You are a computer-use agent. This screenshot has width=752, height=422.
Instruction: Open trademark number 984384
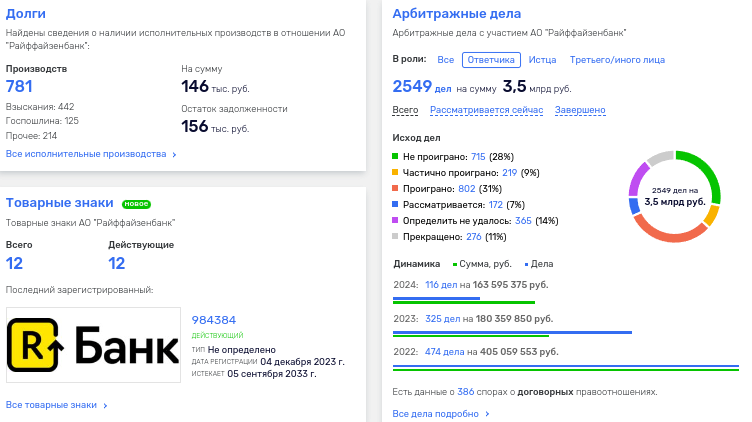coord(214,320)
